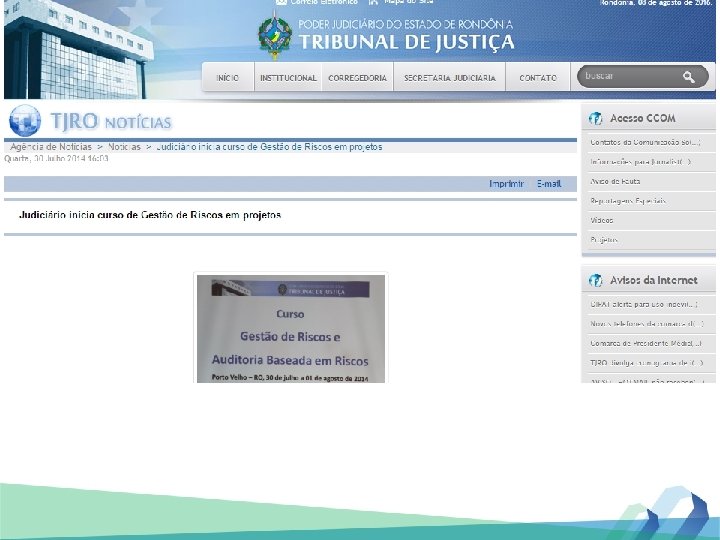Open the Contato menu
The image size is (720, 540).
(x=538, y=78)
